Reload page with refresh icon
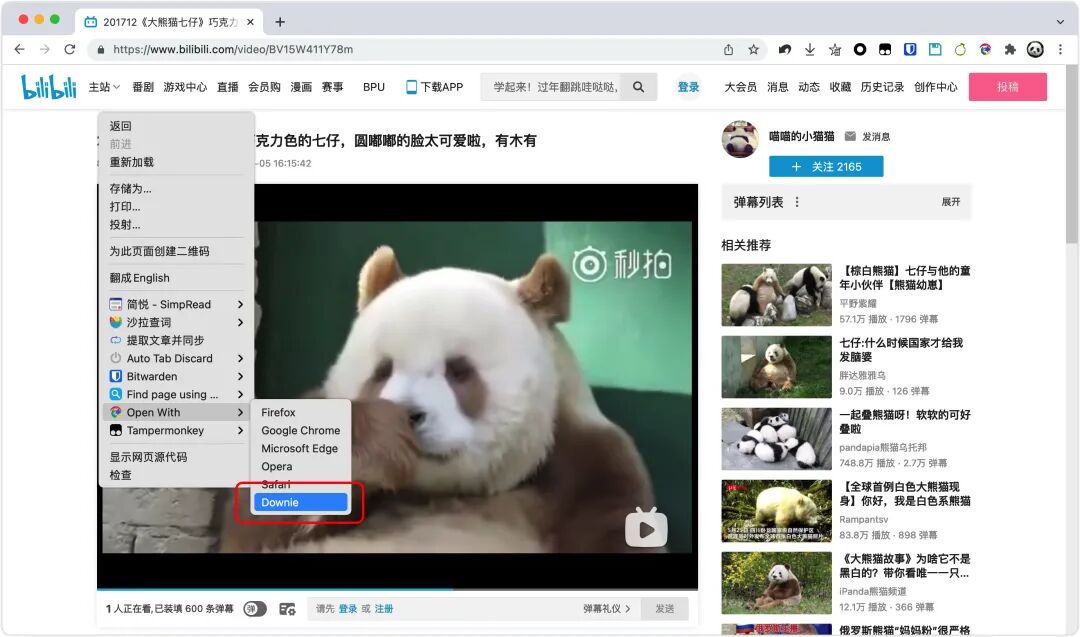Image resolution: width=1080 pixels, height=637 pixels. pos(70,50)
